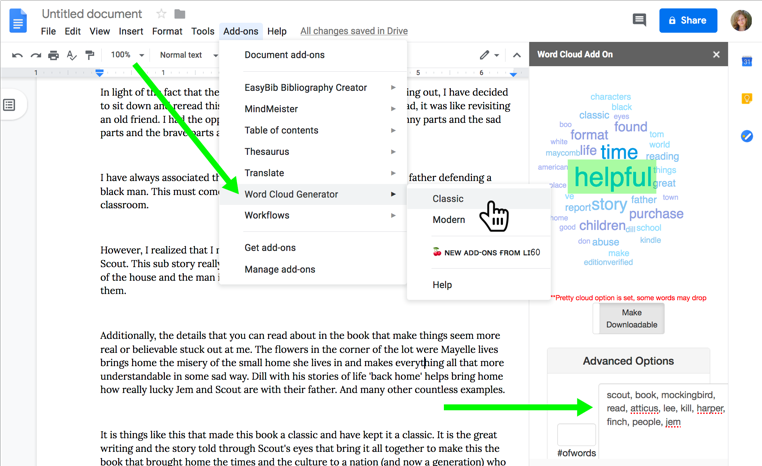762x466 pixels.
Task: Click the undo icon
Action: tap(17, 55)
